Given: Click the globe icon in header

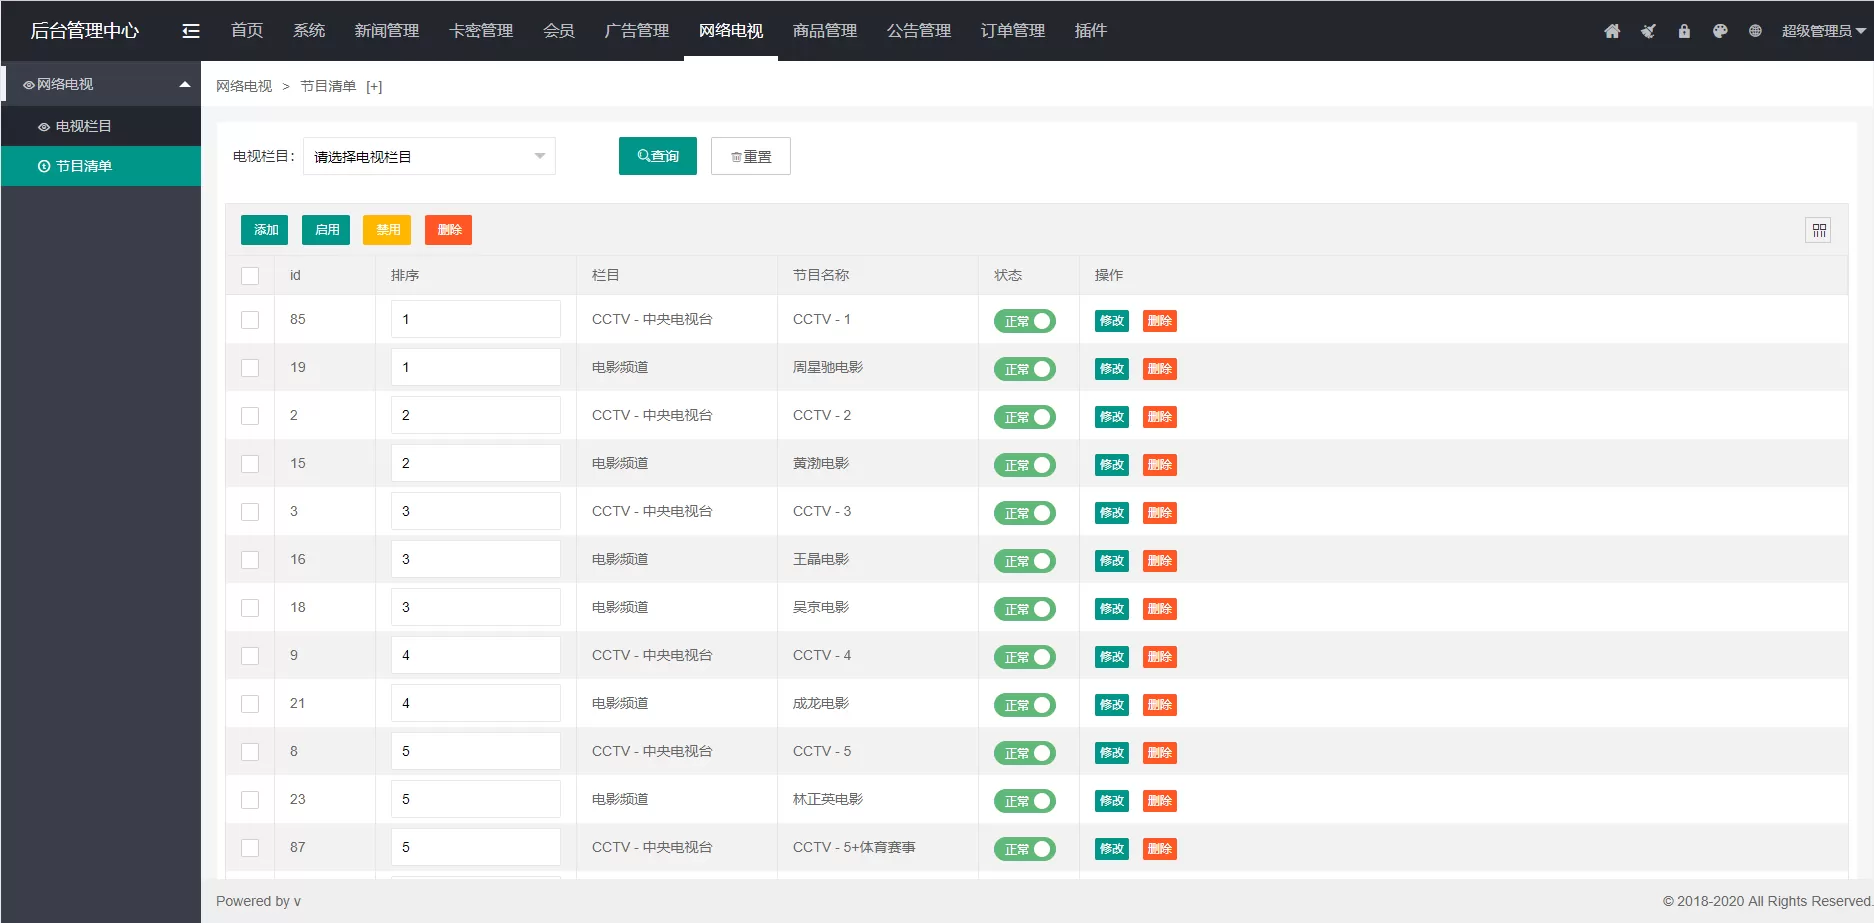Looking at the screenshot, I should pos(1755,31).
